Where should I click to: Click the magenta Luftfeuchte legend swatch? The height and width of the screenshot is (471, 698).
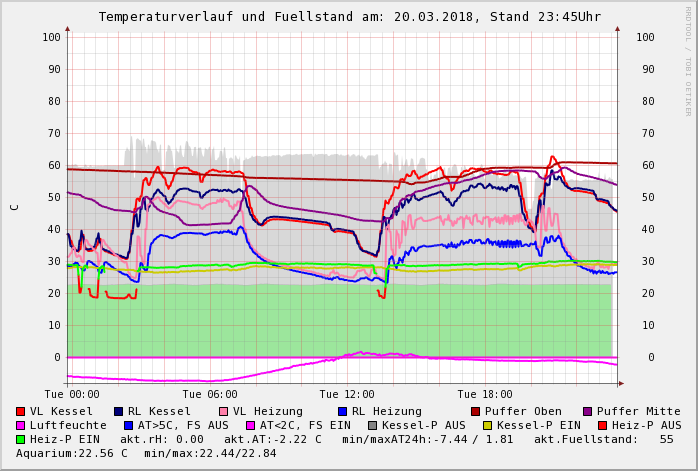[21, 425]
